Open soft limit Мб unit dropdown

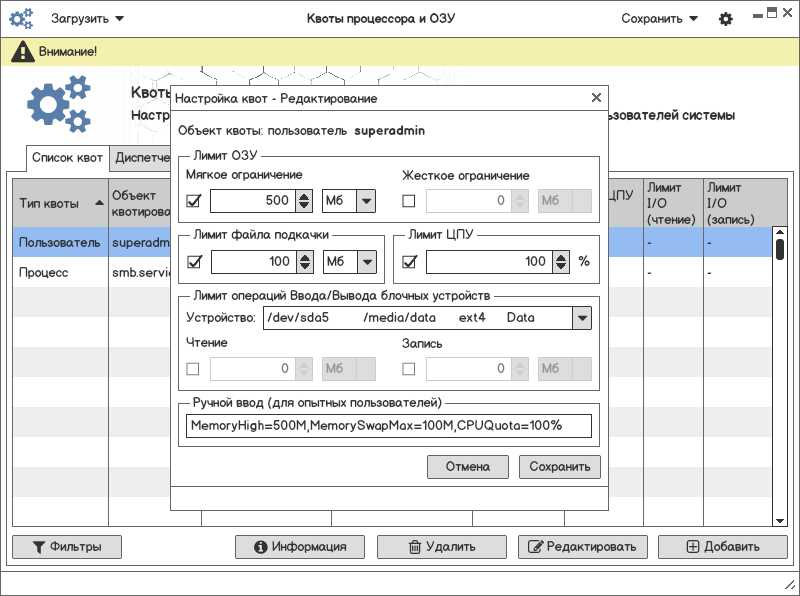349,201
